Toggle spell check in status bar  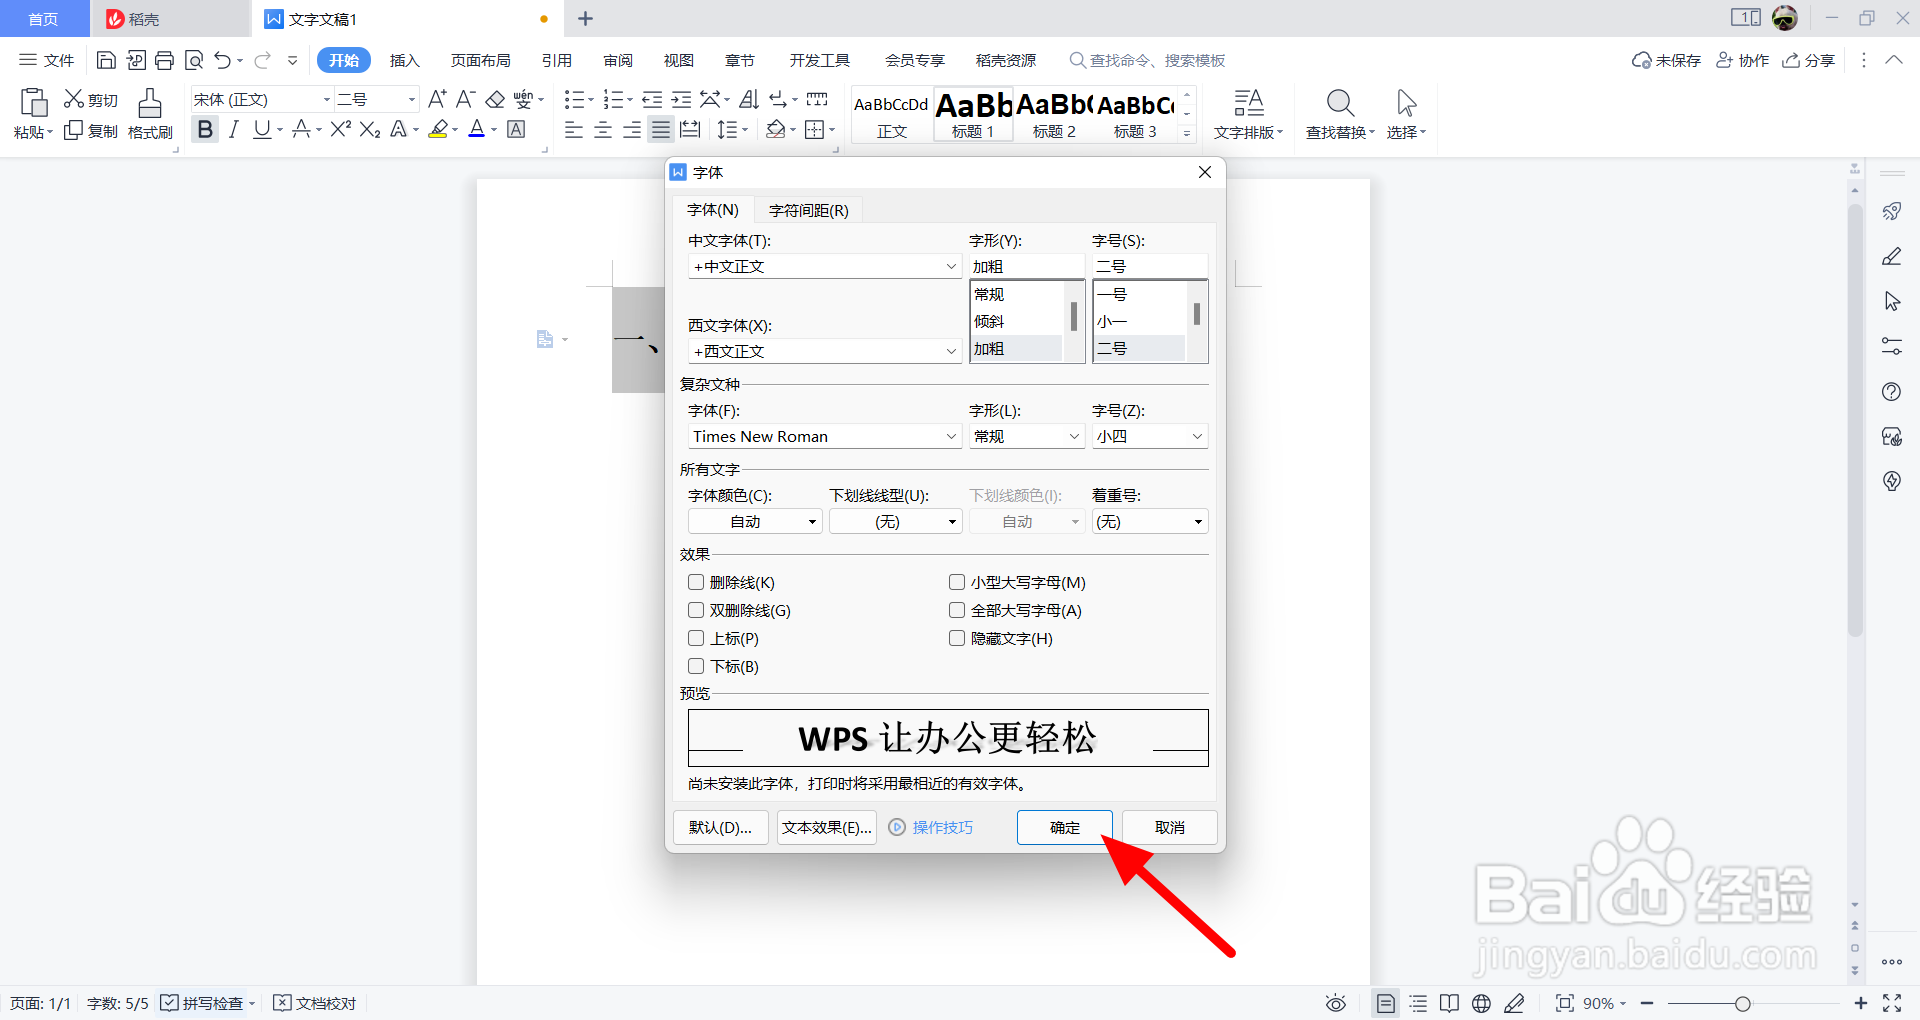[x=203, y=1003]
